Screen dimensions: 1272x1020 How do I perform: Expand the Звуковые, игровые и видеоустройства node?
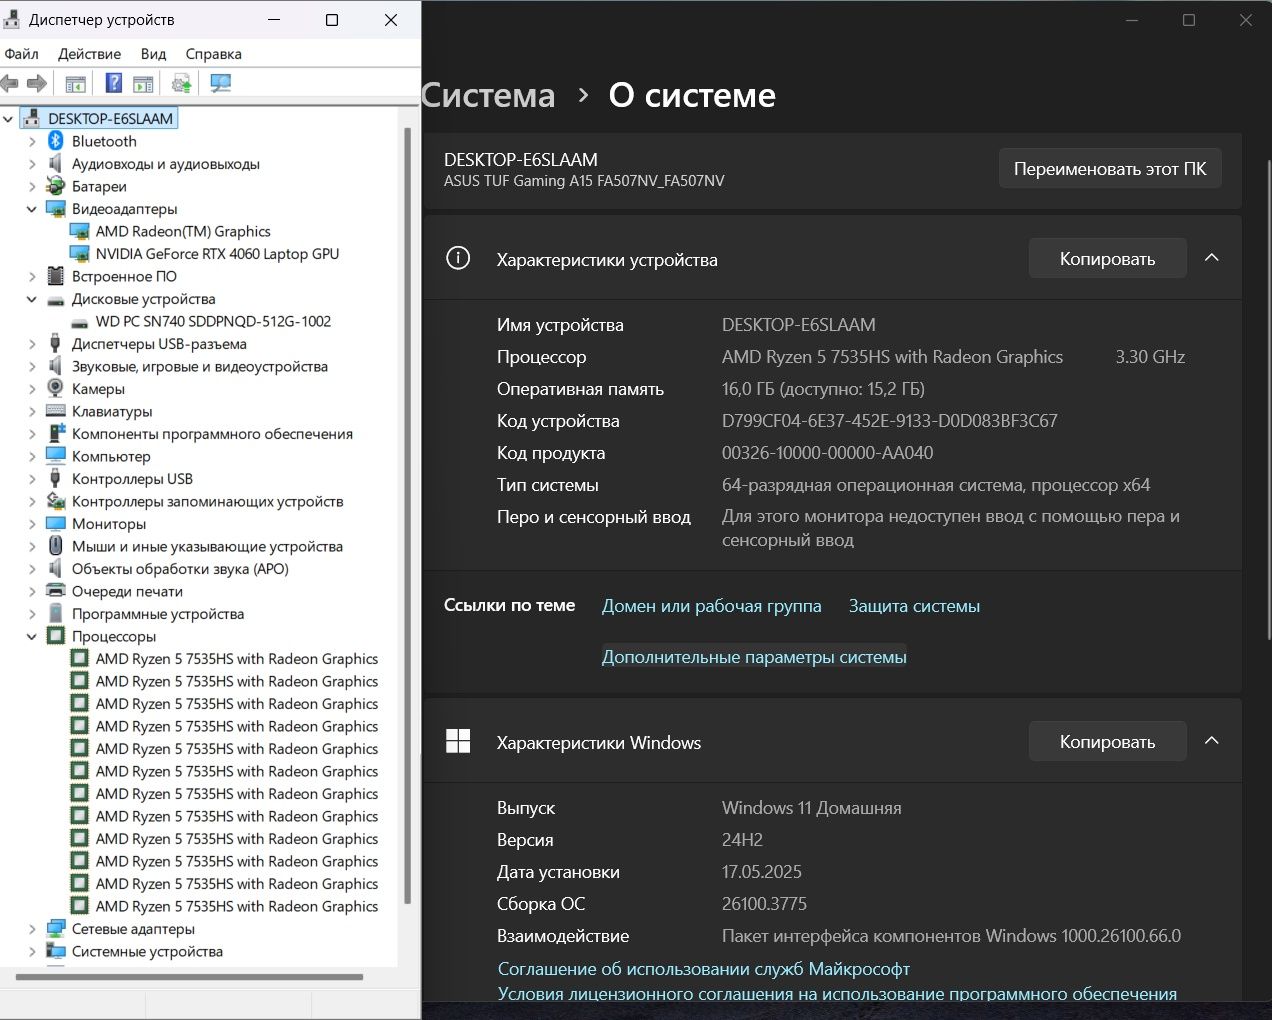32,367
